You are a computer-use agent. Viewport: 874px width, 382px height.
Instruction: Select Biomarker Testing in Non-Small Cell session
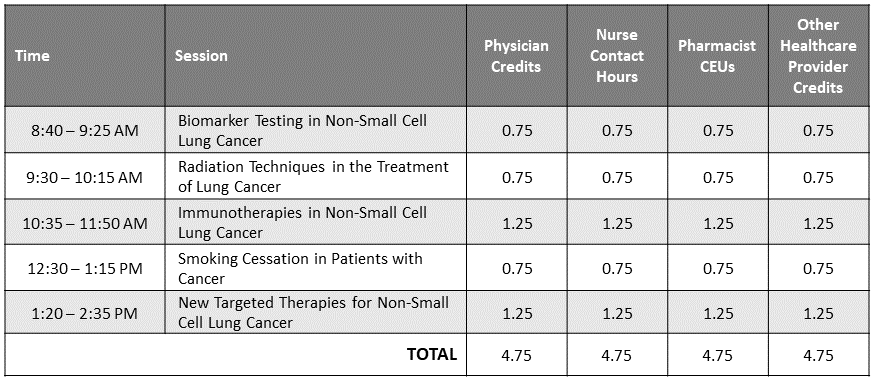pyautogui.click(x=315, y=129)
